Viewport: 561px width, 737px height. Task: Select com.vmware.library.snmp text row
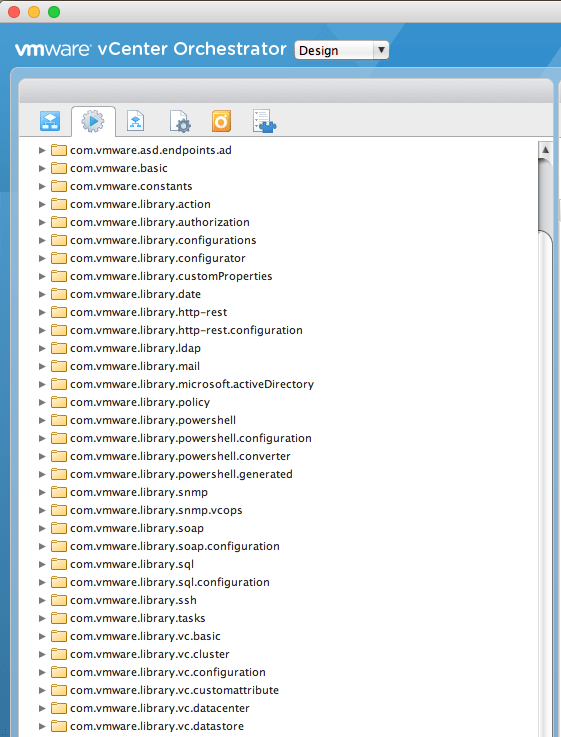139,492
